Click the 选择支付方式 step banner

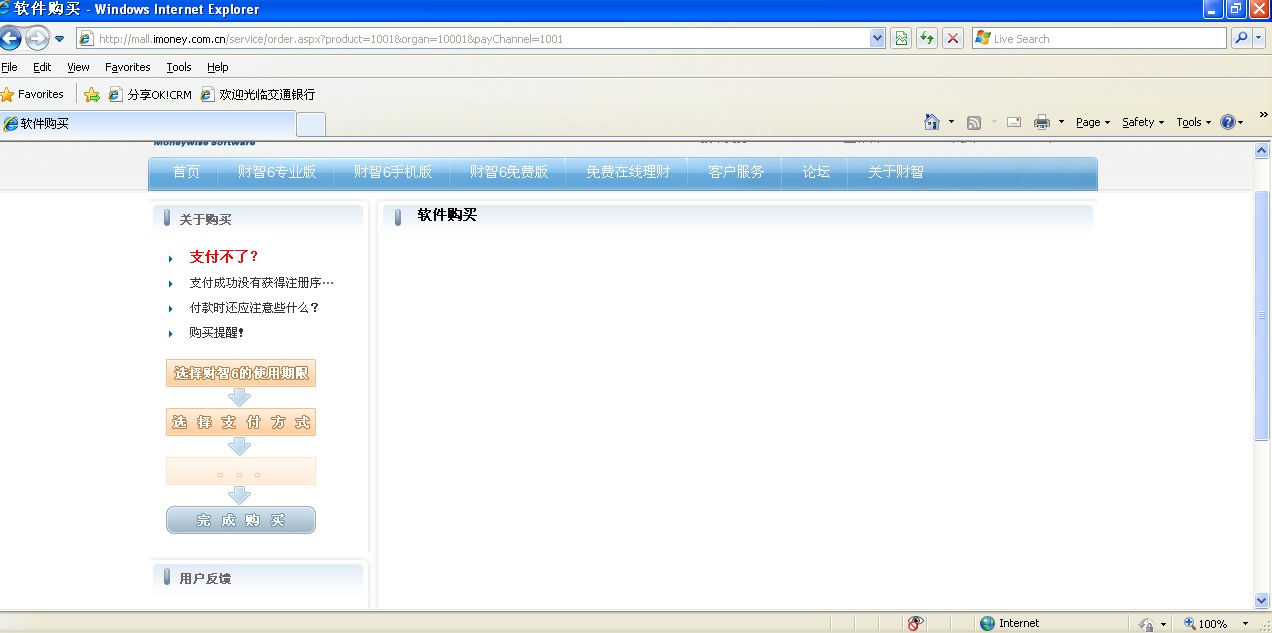(x=241, y=422)
